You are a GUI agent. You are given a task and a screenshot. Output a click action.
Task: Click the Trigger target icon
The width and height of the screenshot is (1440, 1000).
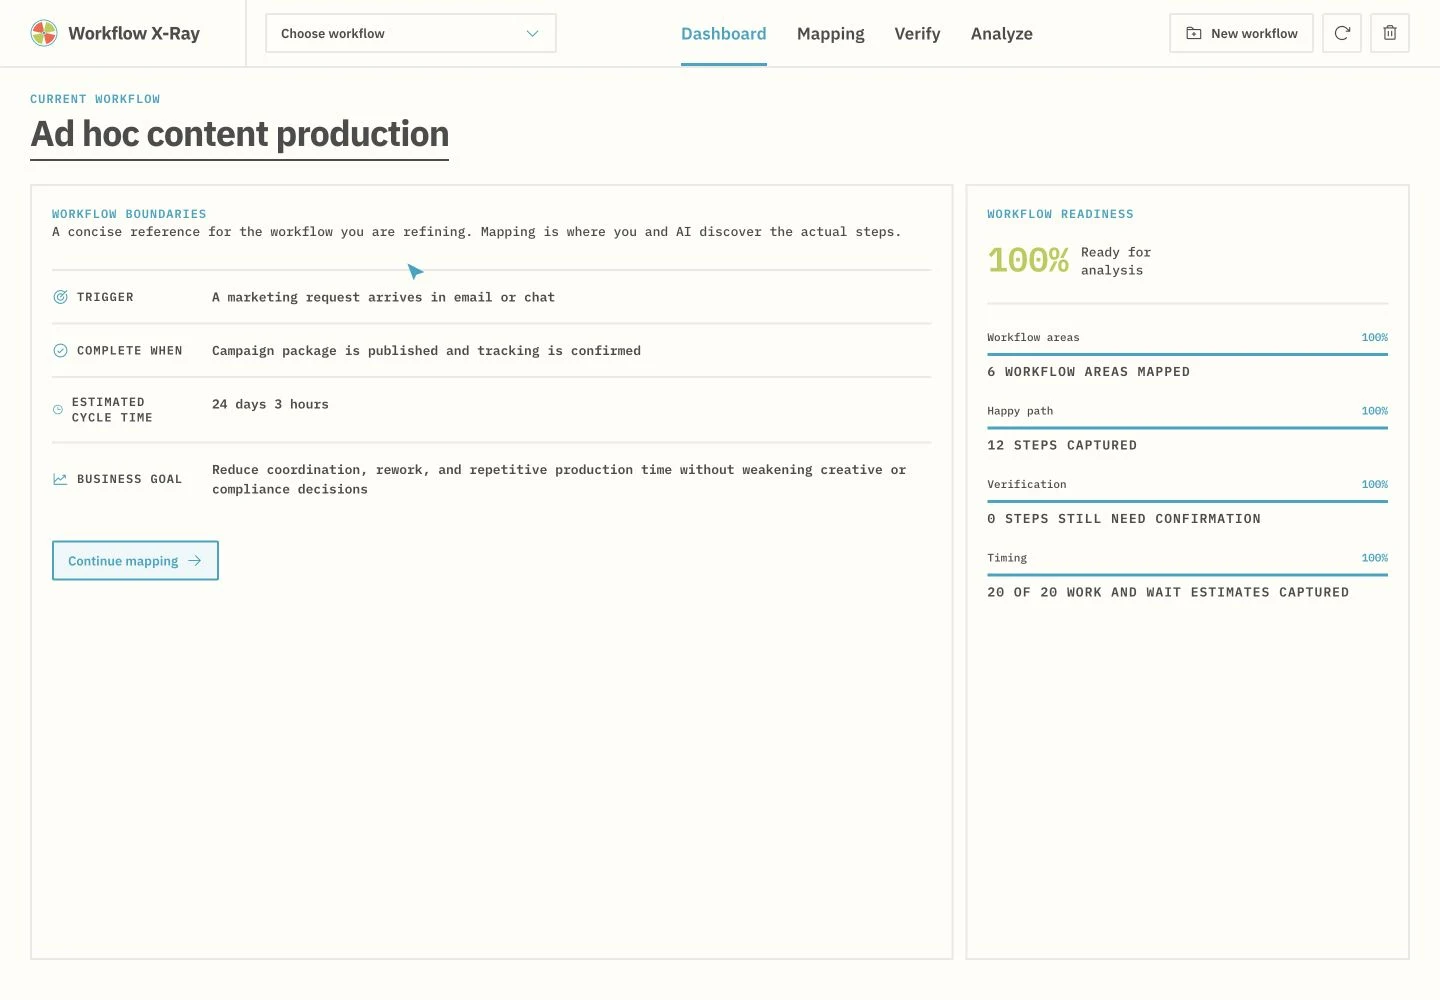coord(60,297)
